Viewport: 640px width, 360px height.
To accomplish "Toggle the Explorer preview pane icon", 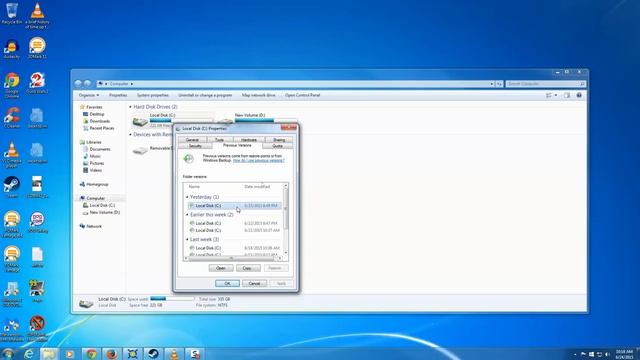I will [x=567, y=95].
